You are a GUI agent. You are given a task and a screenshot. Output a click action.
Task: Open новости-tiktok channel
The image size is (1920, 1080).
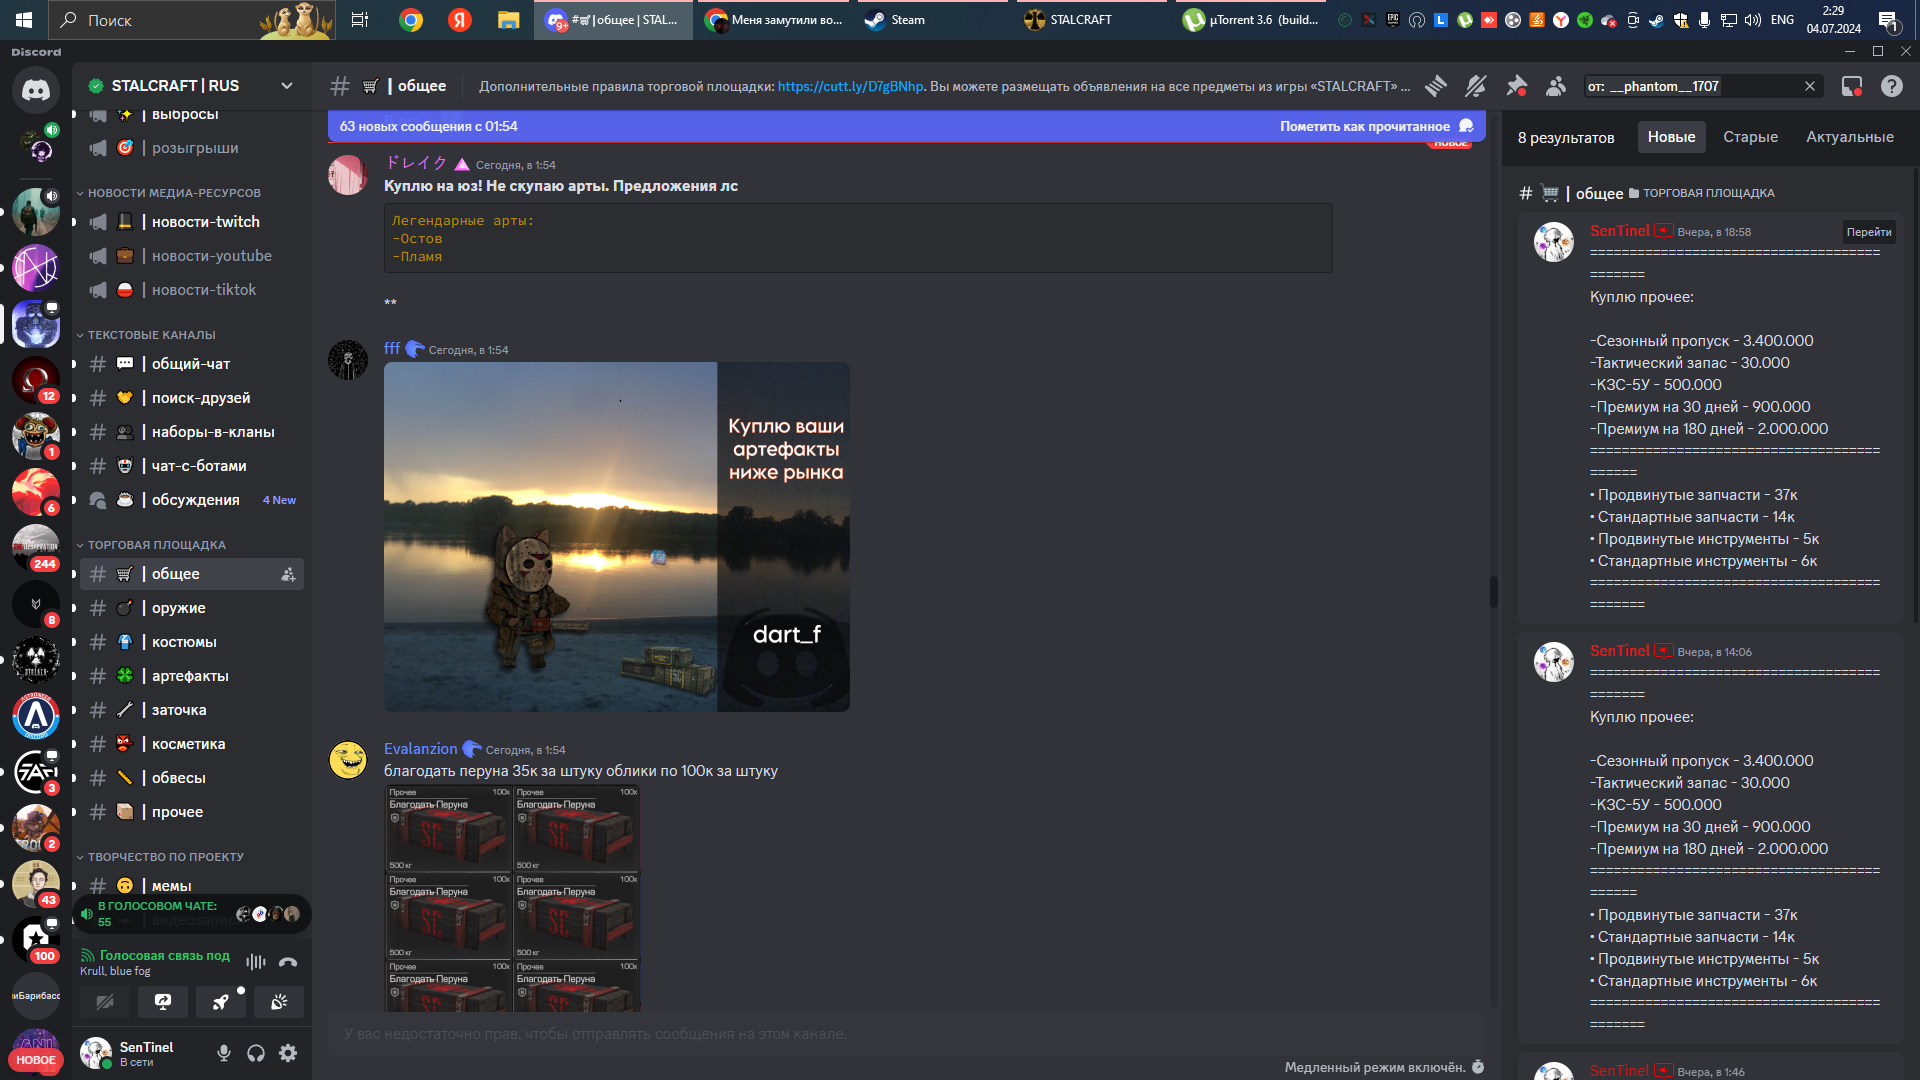[x=192, y=290]
